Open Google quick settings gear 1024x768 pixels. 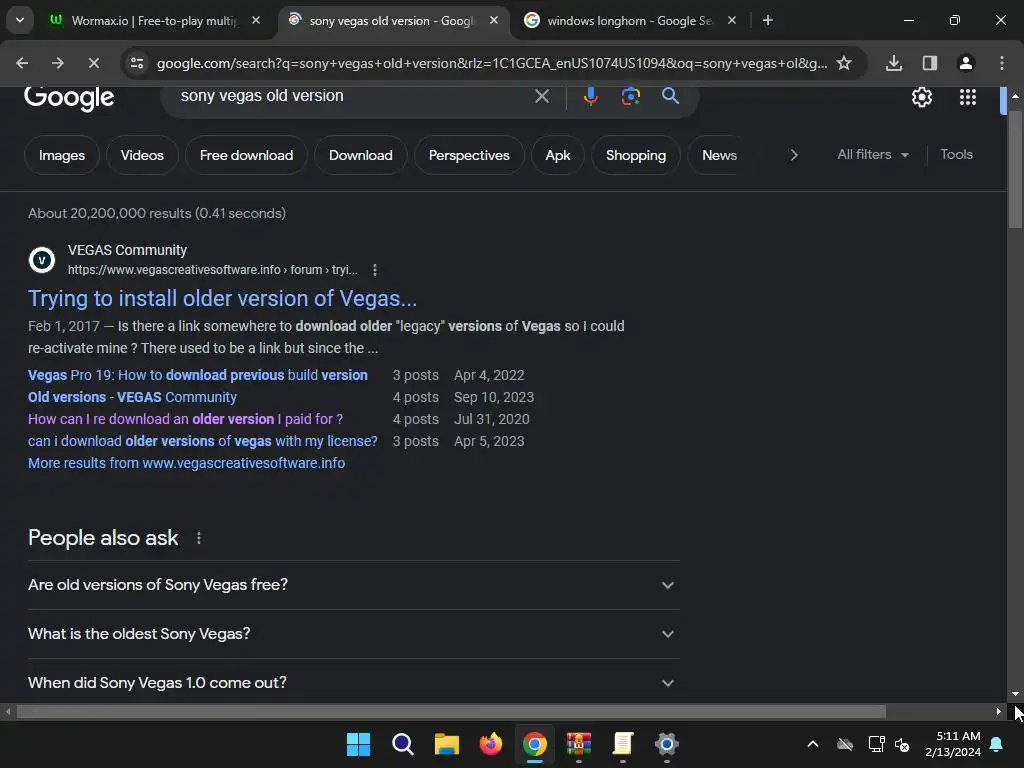click(921, 97)
